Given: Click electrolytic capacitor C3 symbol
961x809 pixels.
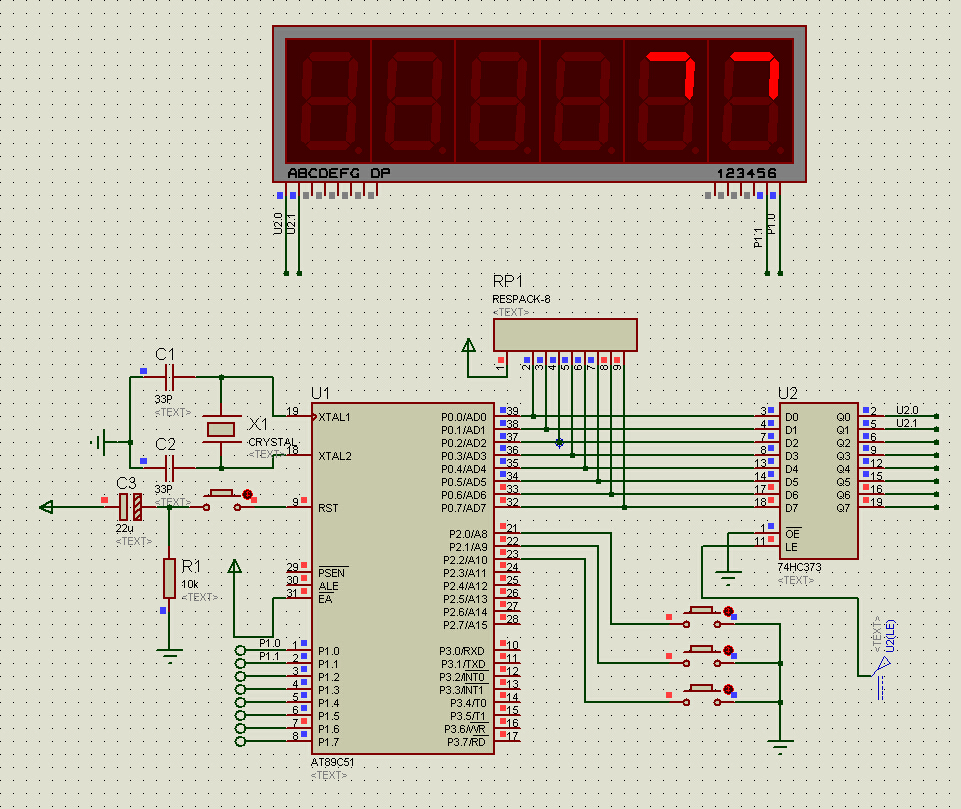Looking at the screenshot, I should pyautogui.click(x=130, y=507).
